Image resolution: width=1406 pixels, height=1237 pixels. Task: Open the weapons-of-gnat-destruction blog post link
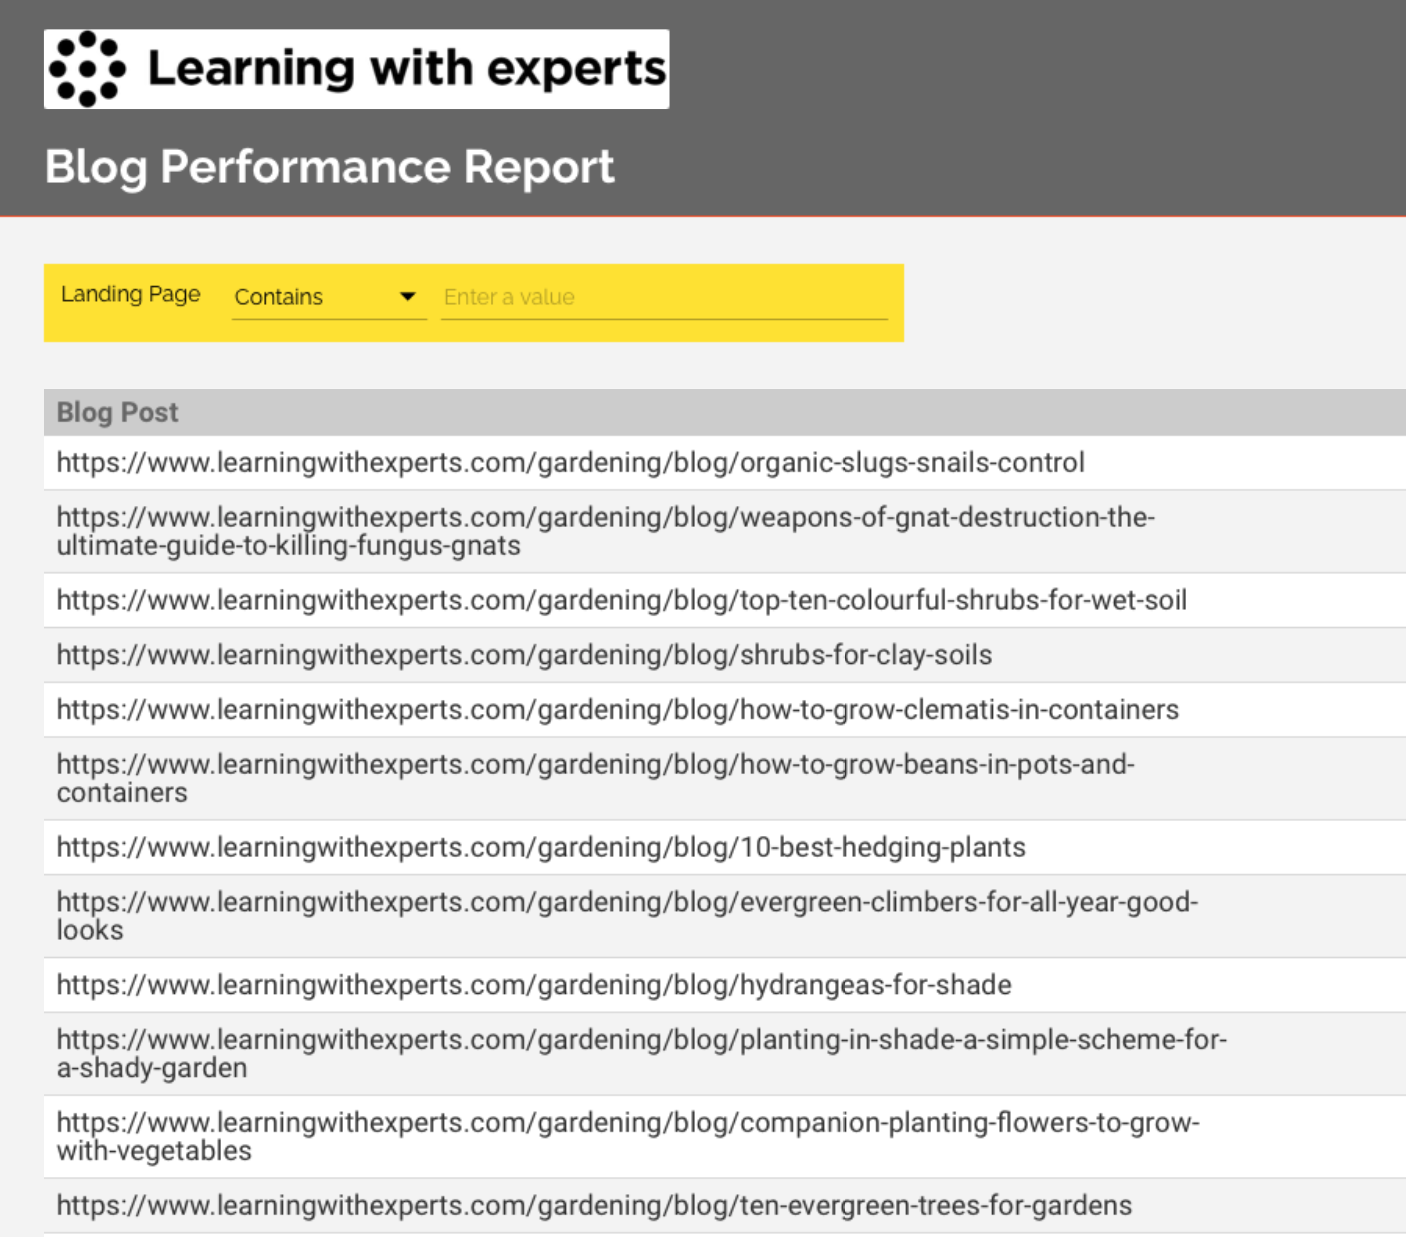(x=605, y=531)
